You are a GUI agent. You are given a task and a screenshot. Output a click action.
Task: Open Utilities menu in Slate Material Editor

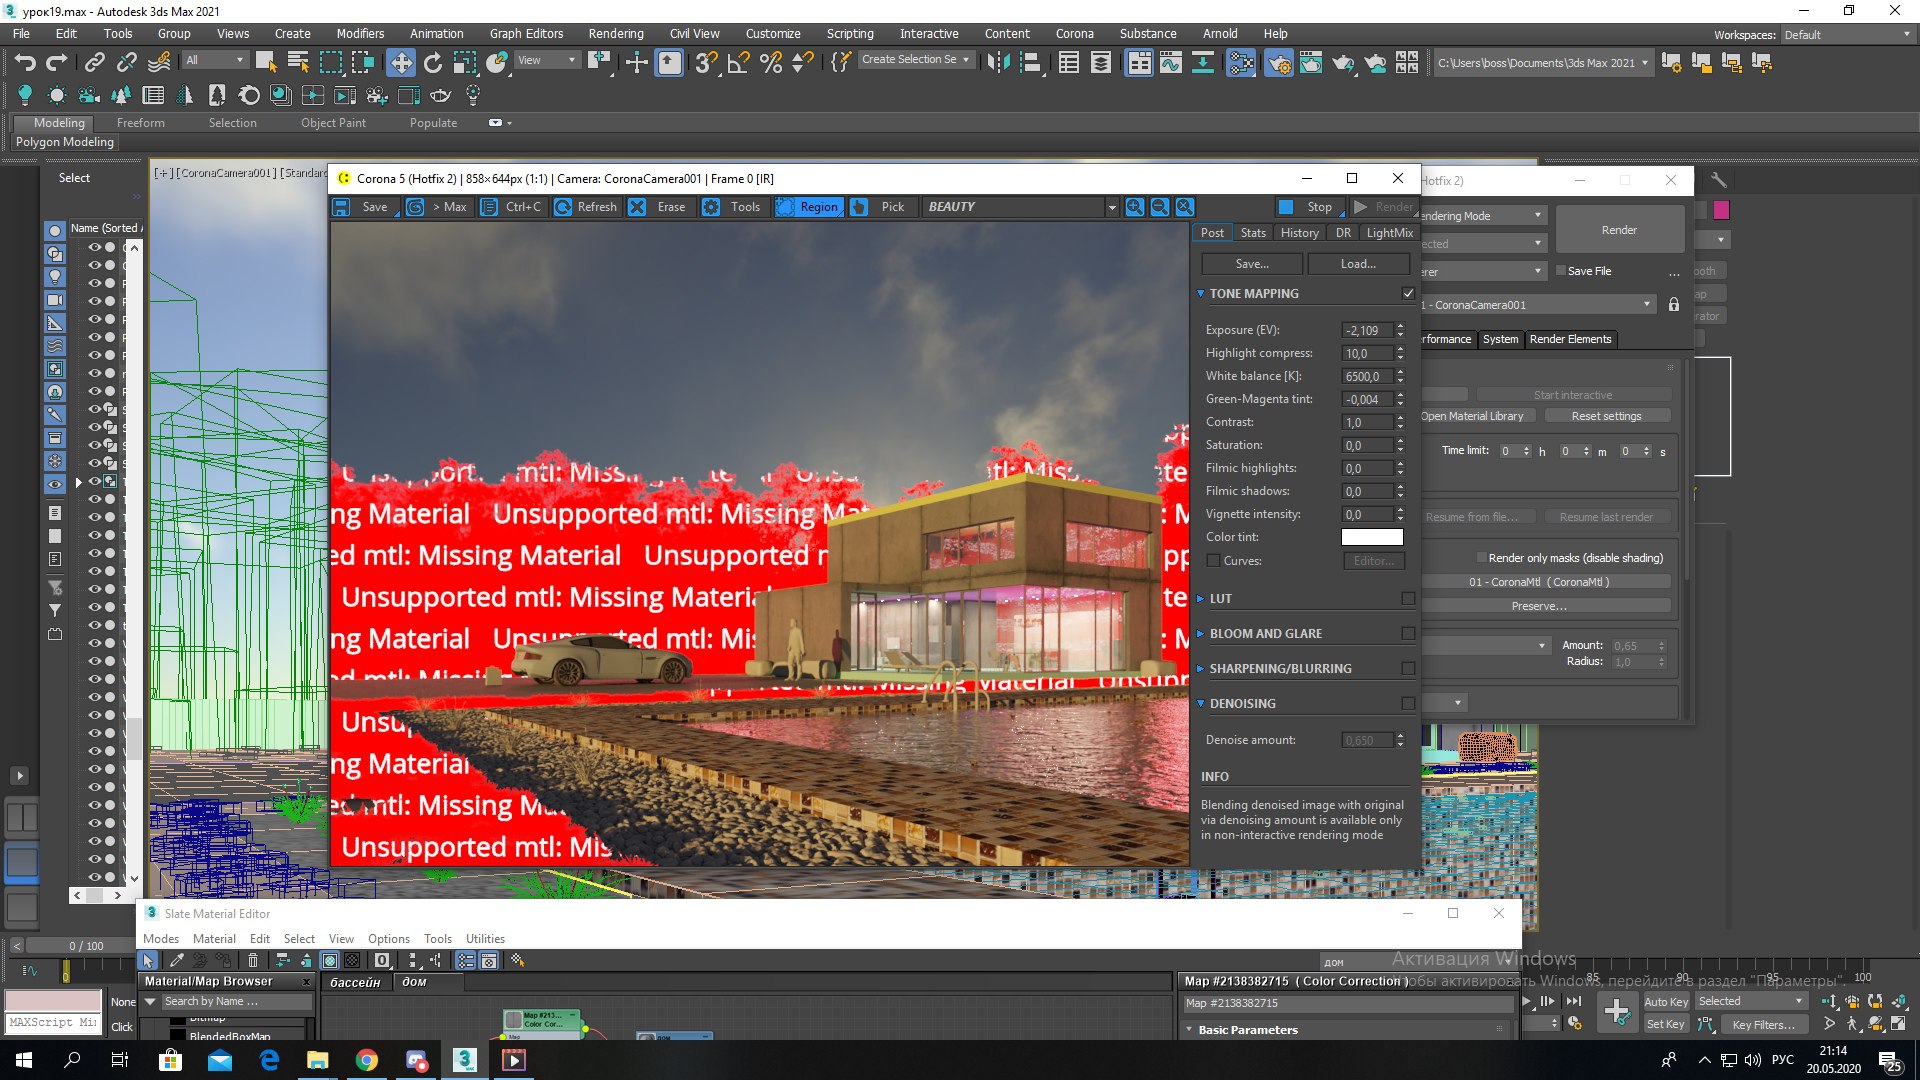(485, 939)
